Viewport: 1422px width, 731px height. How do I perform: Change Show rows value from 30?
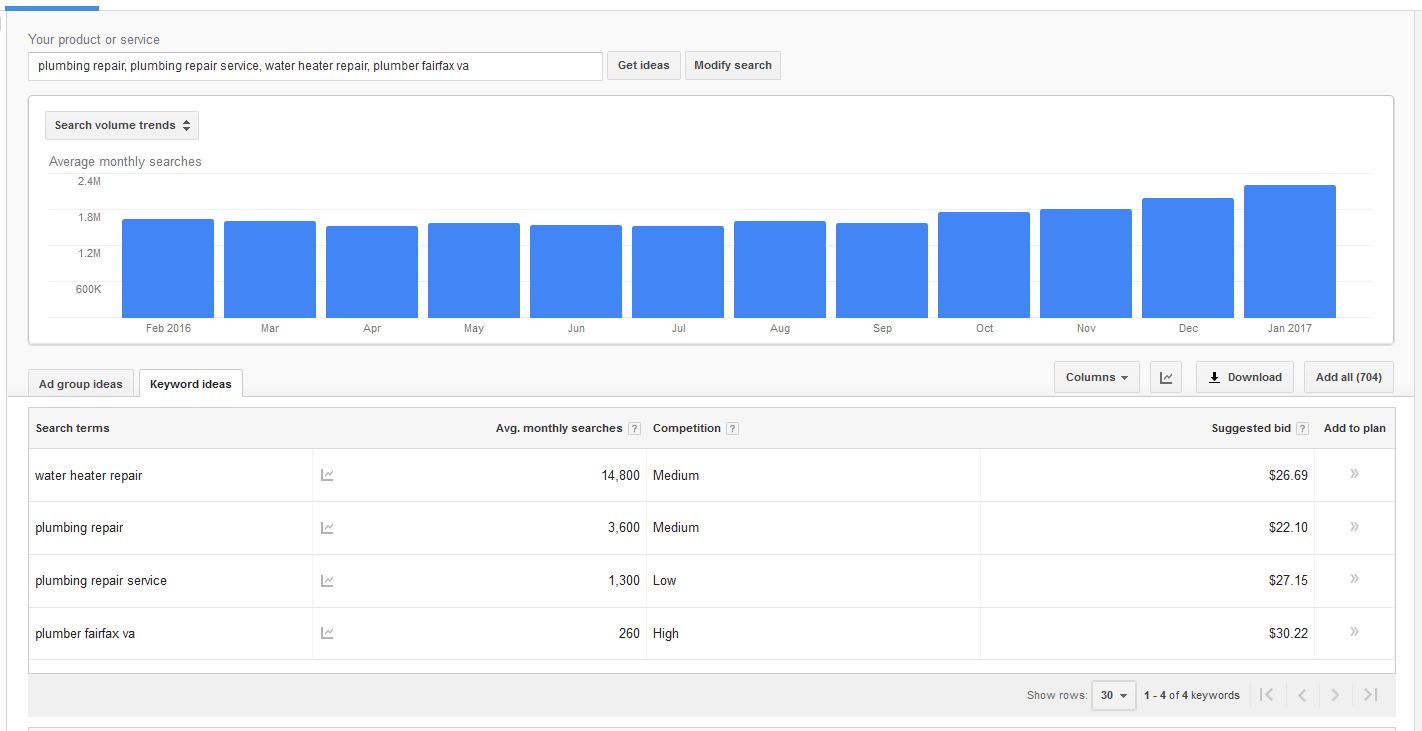point(1113,694)
